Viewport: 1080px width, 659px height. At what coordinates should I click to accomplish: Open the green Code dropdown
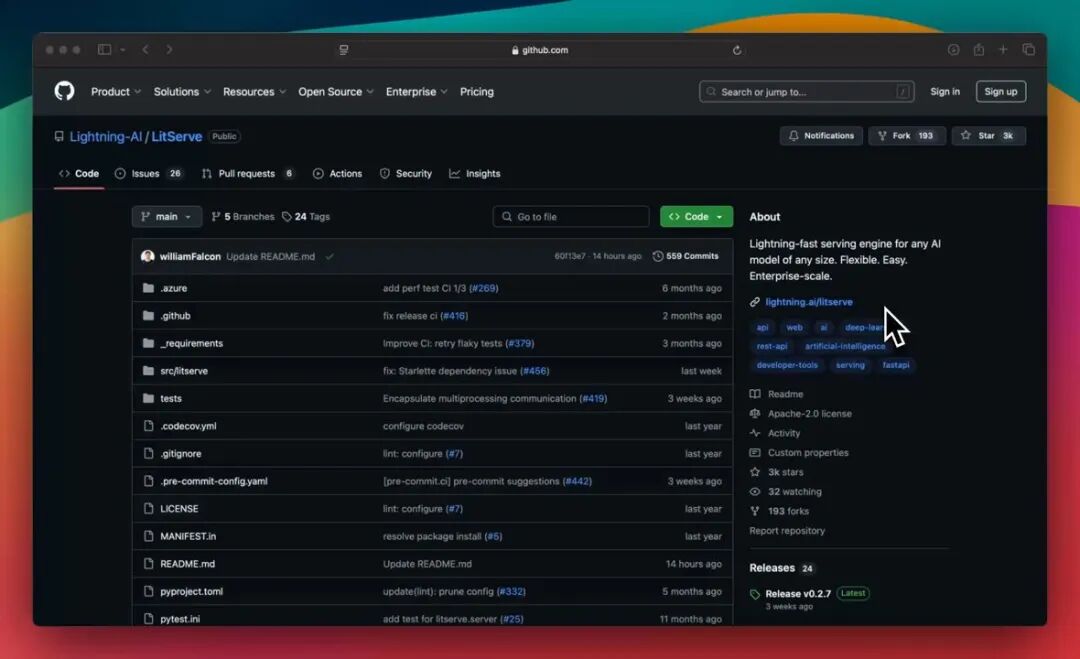pos(696,216)
